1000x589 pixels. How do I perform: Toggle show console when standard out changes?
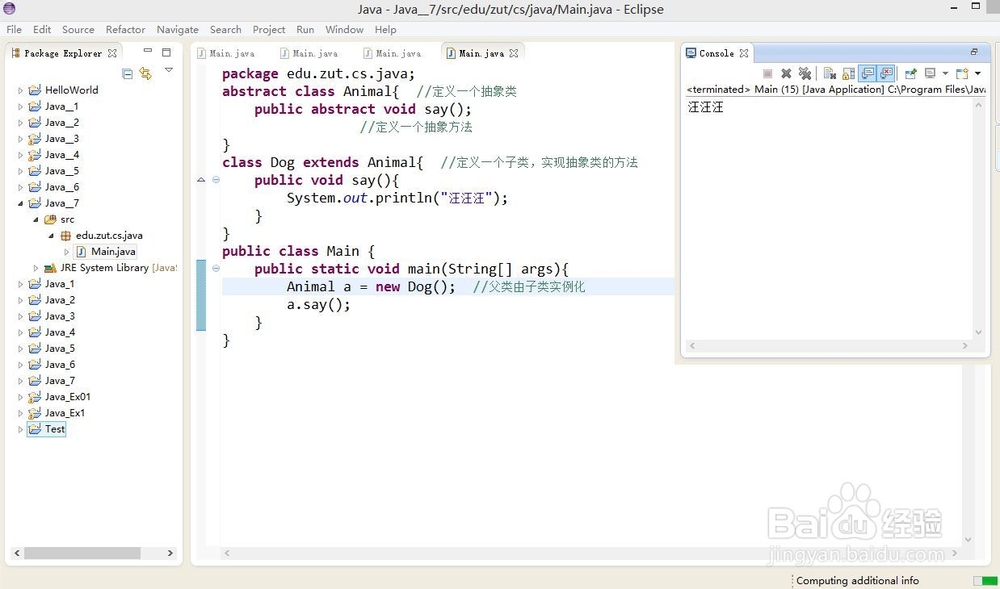pyautogui.click(x=867, y=73)
